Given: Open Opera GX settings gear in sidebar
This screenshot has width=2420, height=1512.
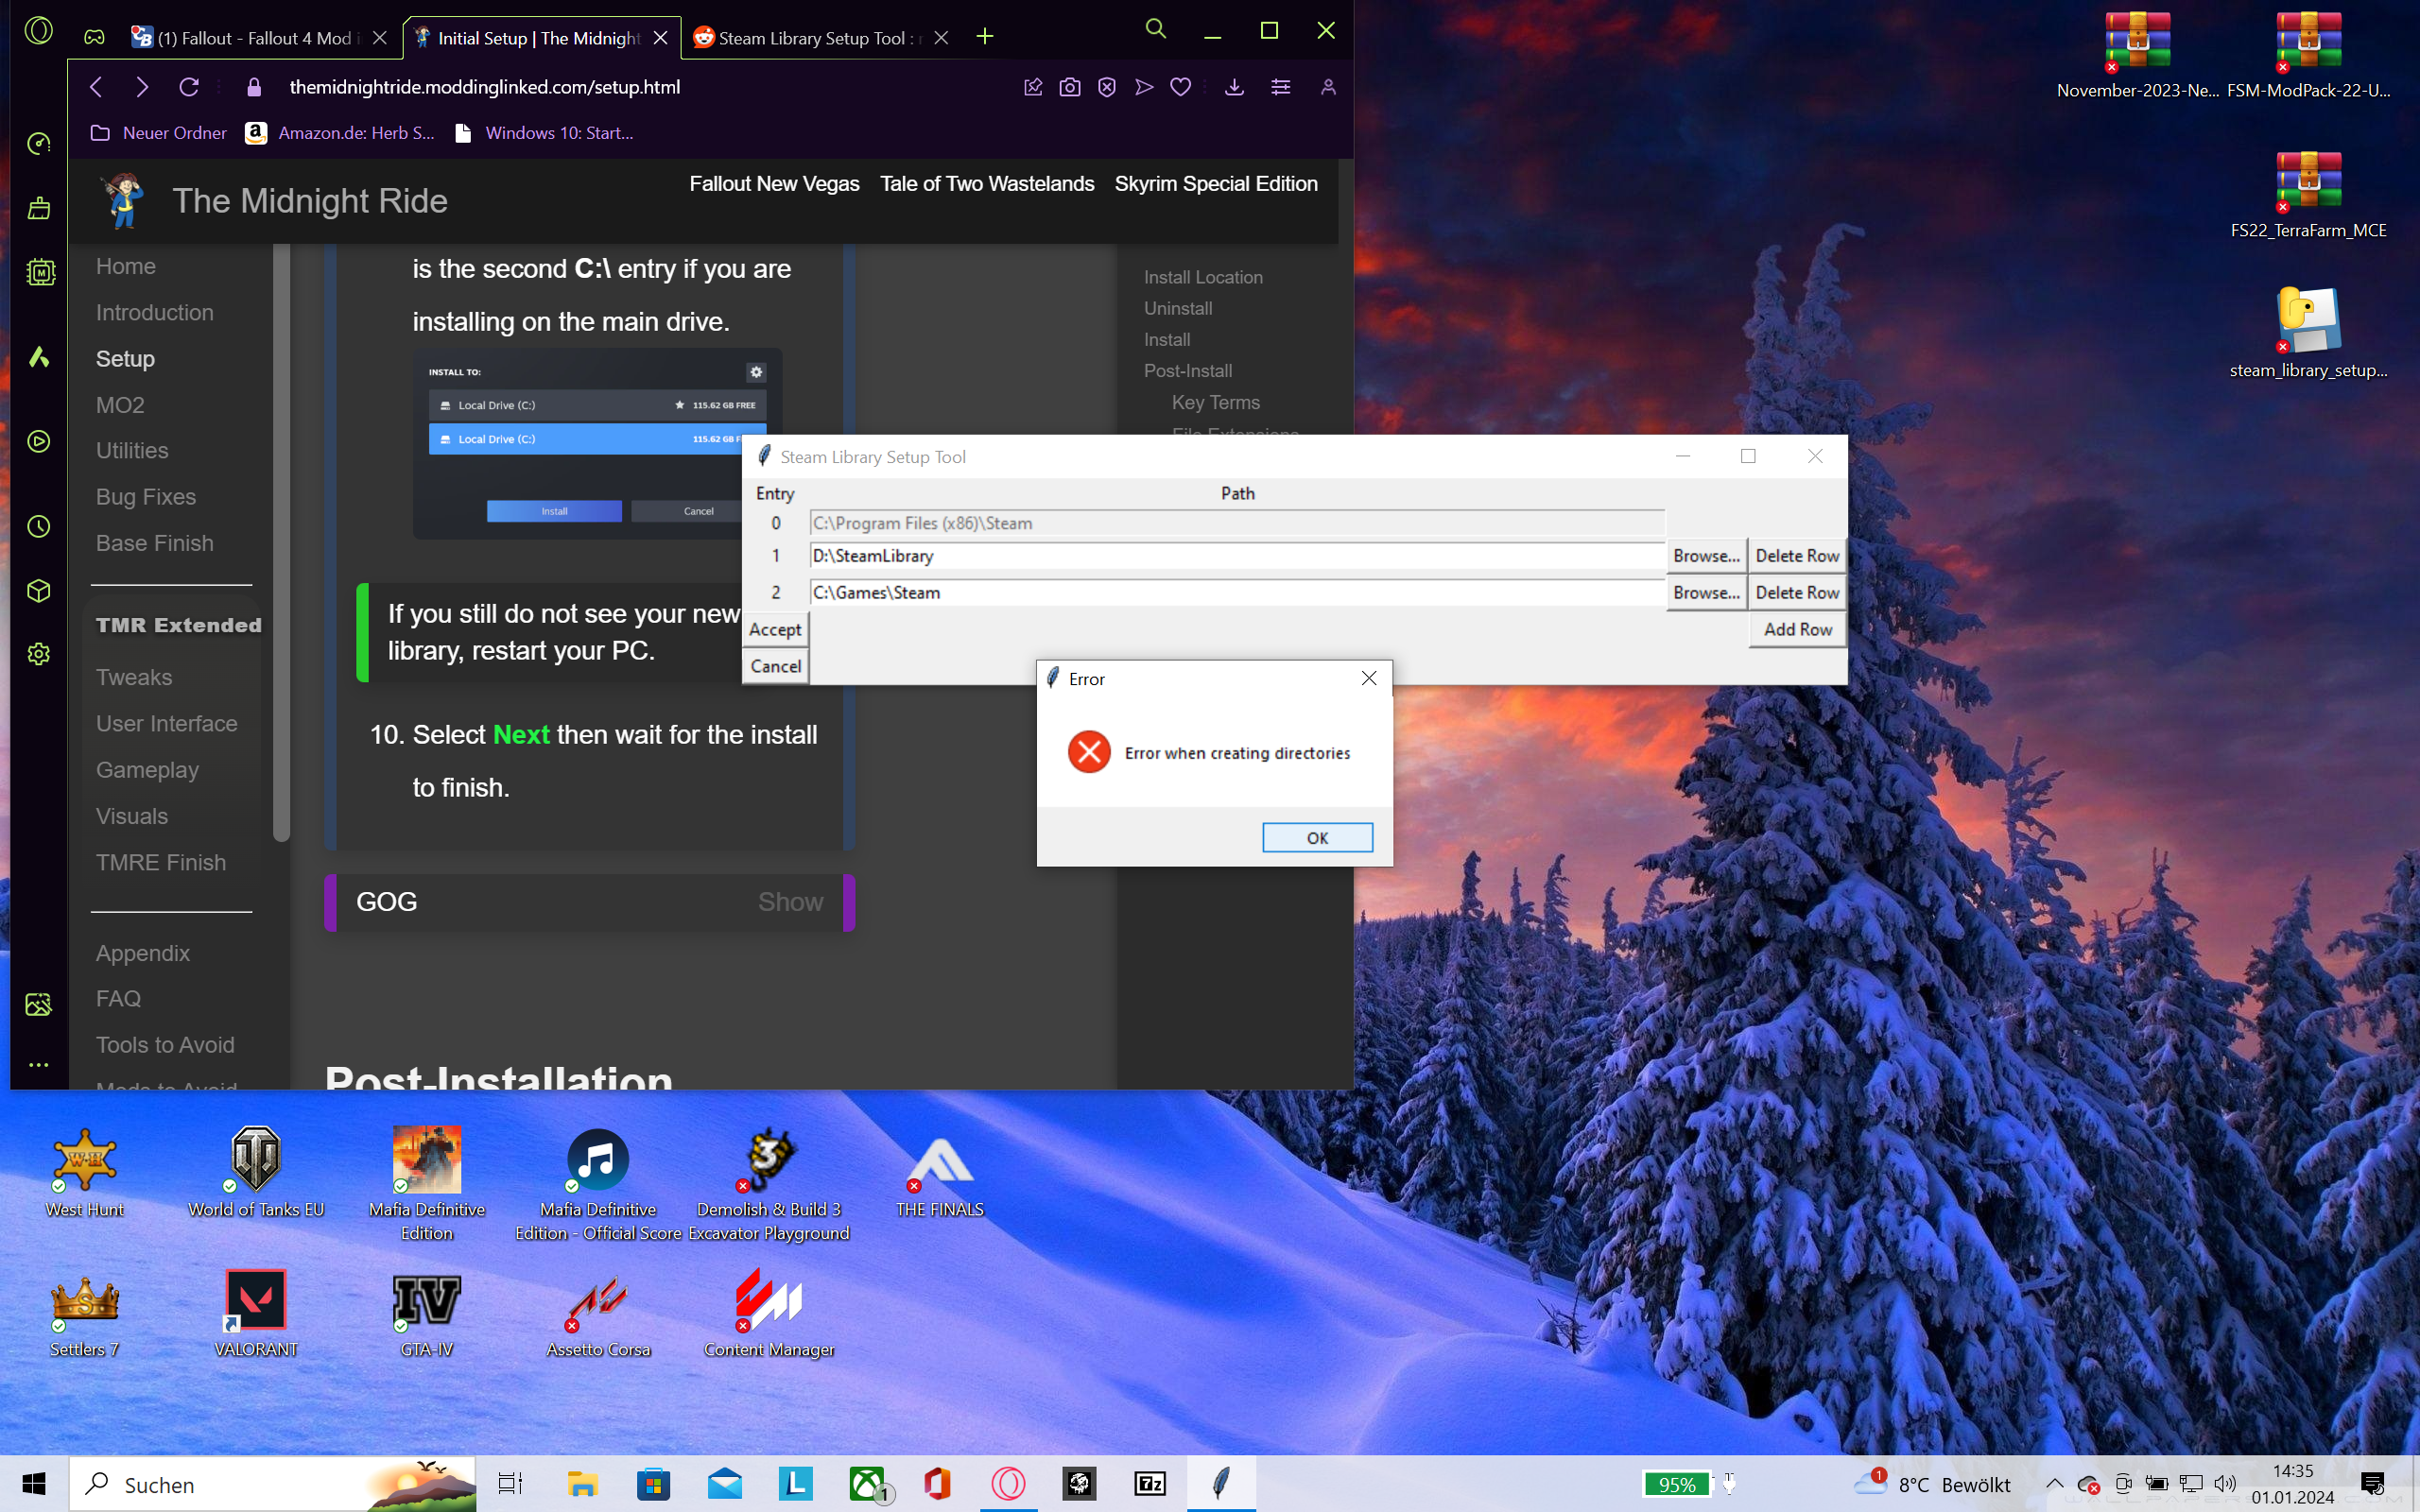Looking at the screenshot, I should click(38, 654).
